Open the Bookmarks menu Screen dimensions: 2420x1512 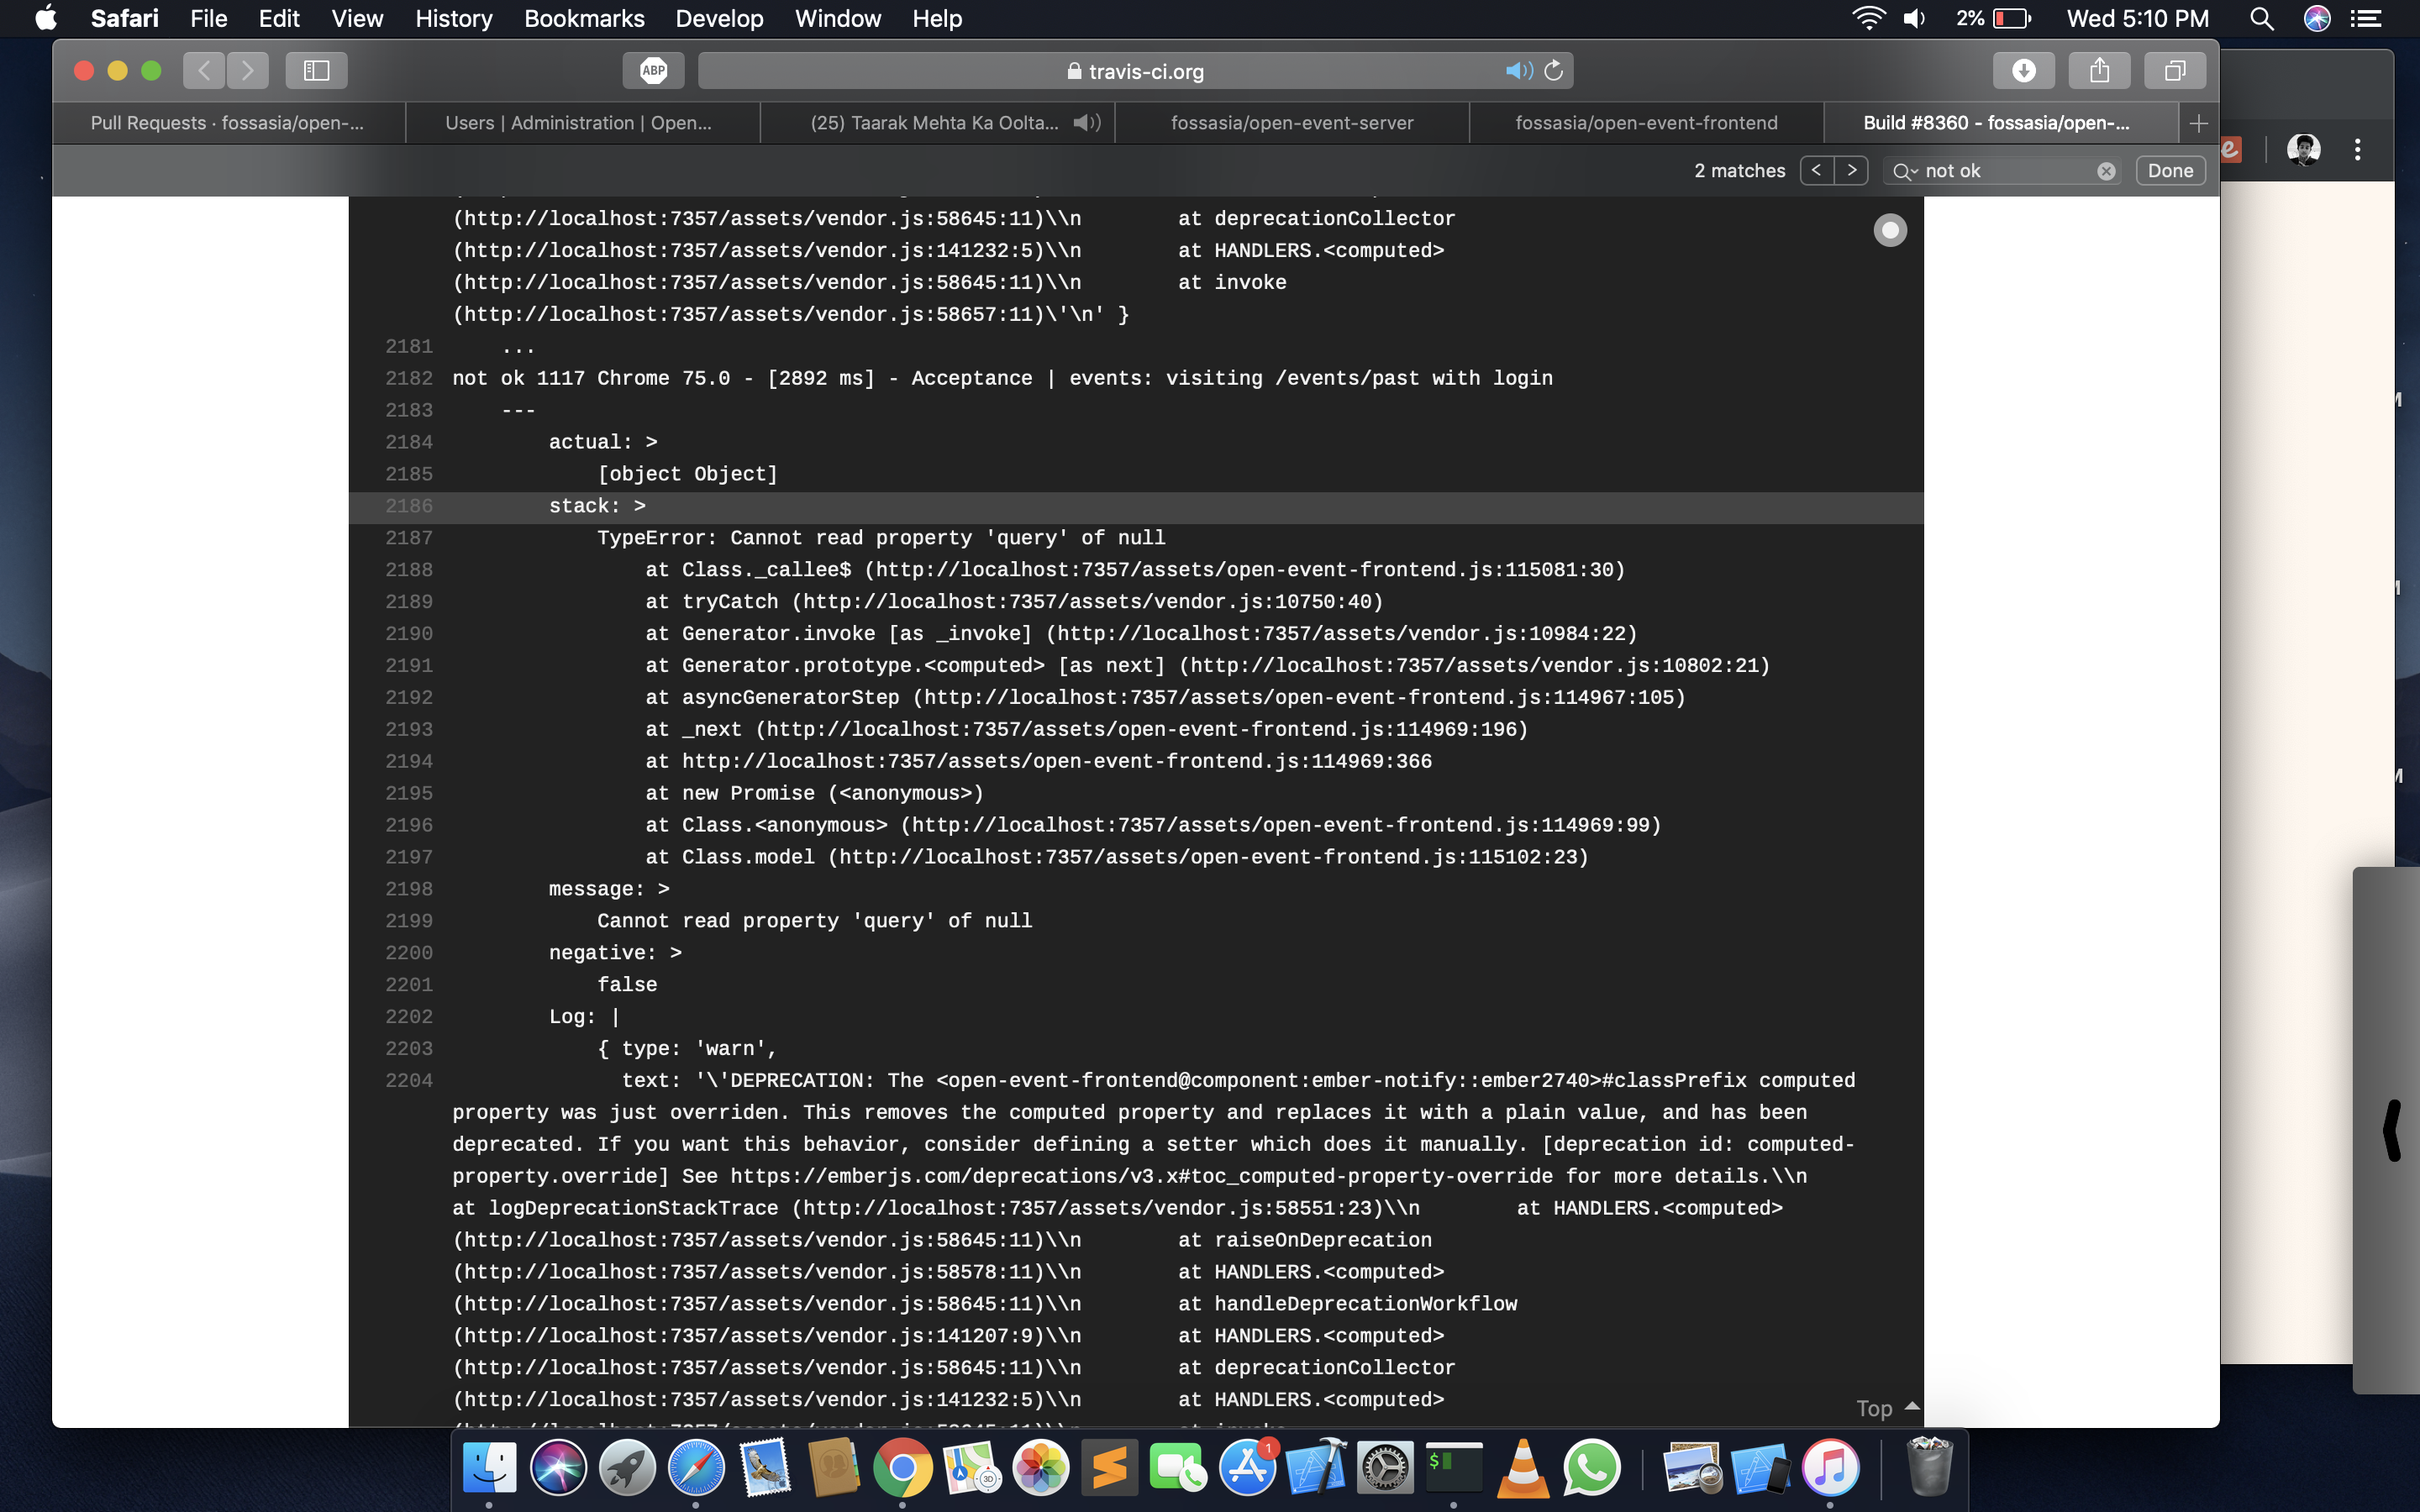[584, 18]
